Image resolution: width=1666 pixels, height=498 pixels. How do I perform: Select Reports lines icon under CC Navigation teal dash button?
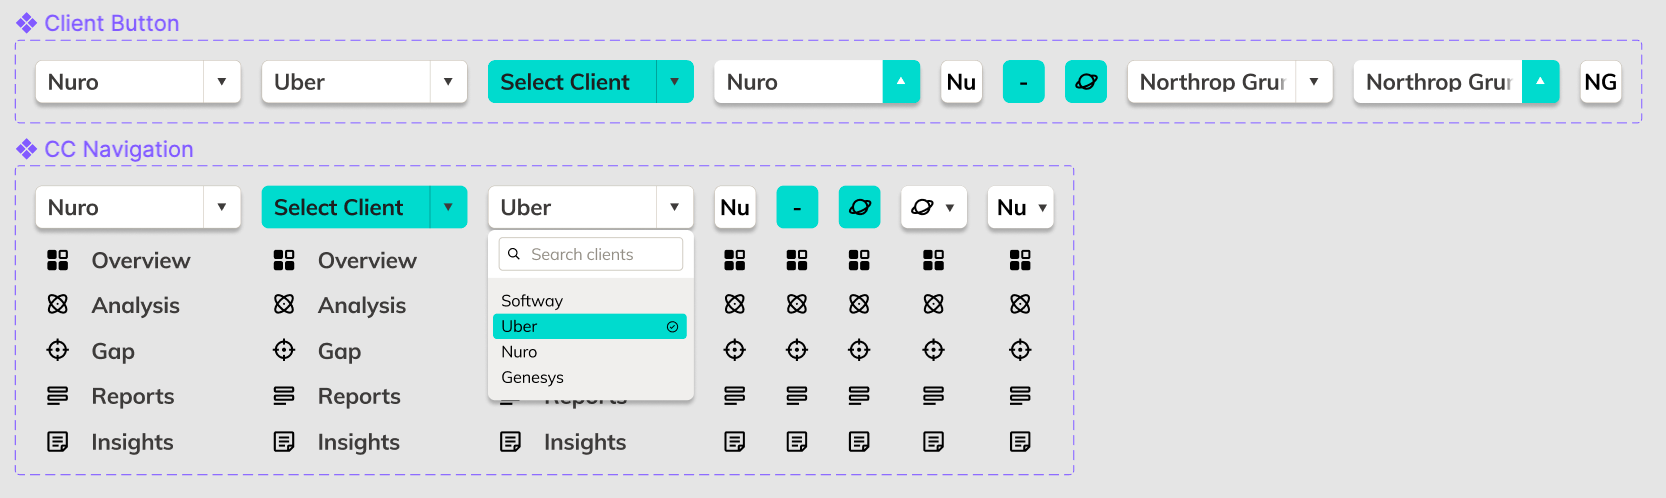click(797, 396)
